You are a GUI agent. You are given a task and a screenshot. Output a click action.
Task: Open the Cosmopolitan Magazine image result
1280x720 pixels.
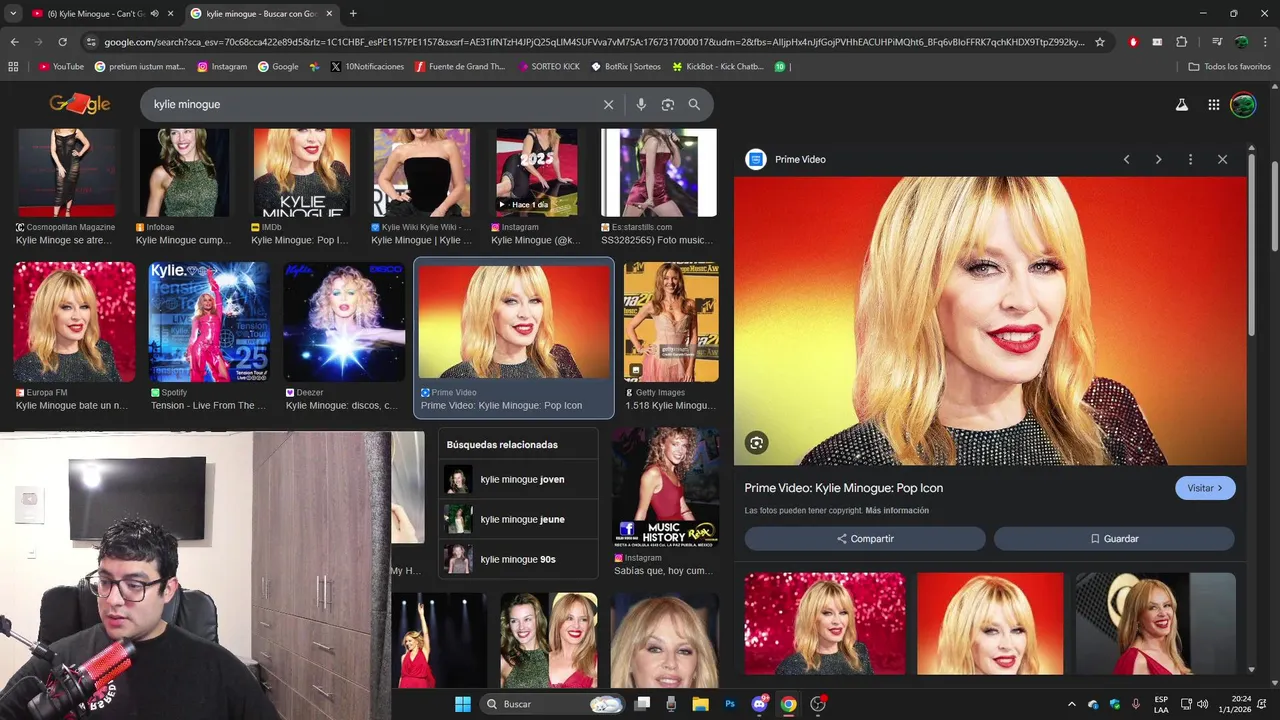[65, 172]
